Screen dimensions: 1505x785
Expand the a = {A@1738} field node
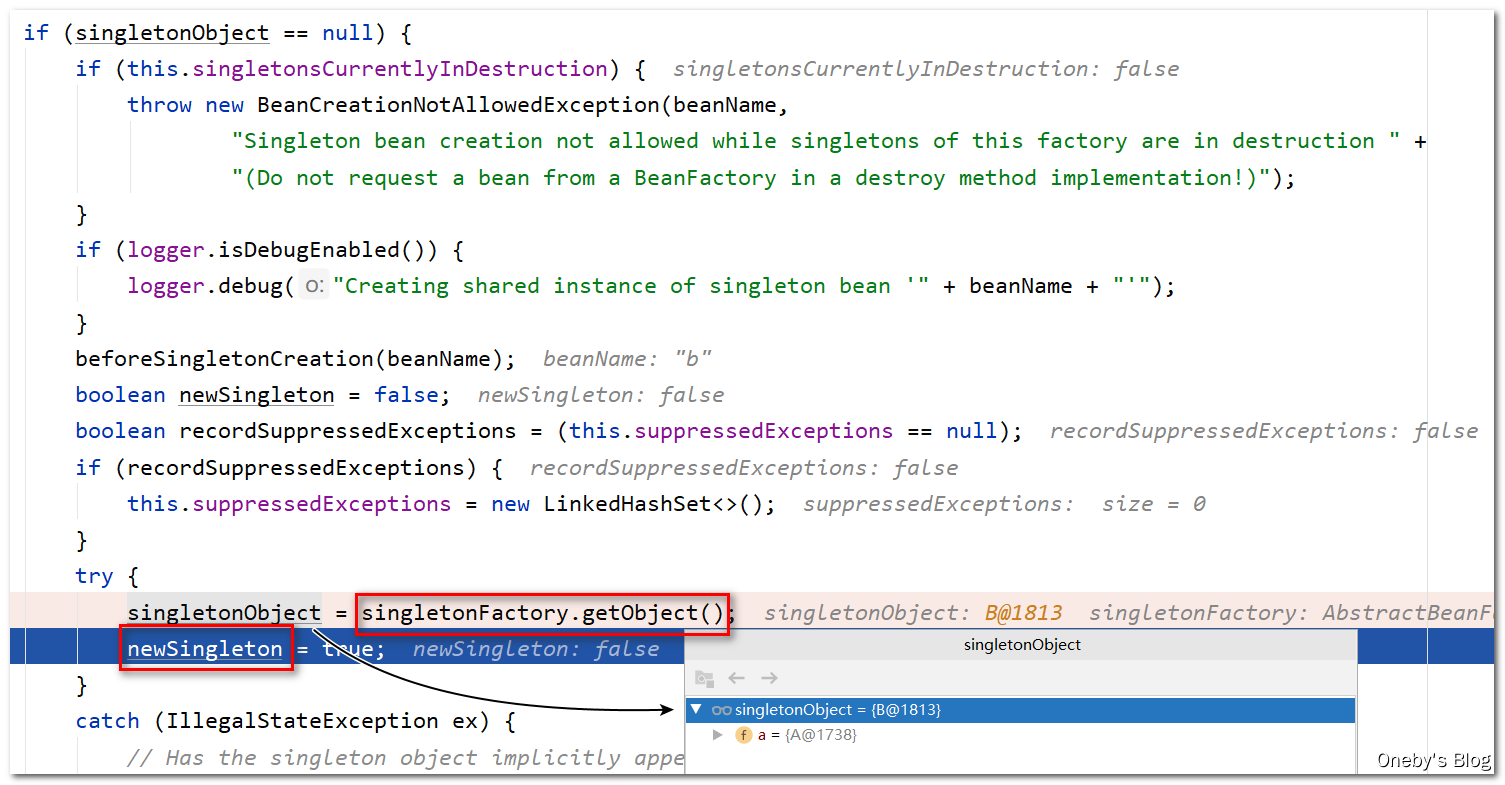pyautogui.click(x=717, y=735)
